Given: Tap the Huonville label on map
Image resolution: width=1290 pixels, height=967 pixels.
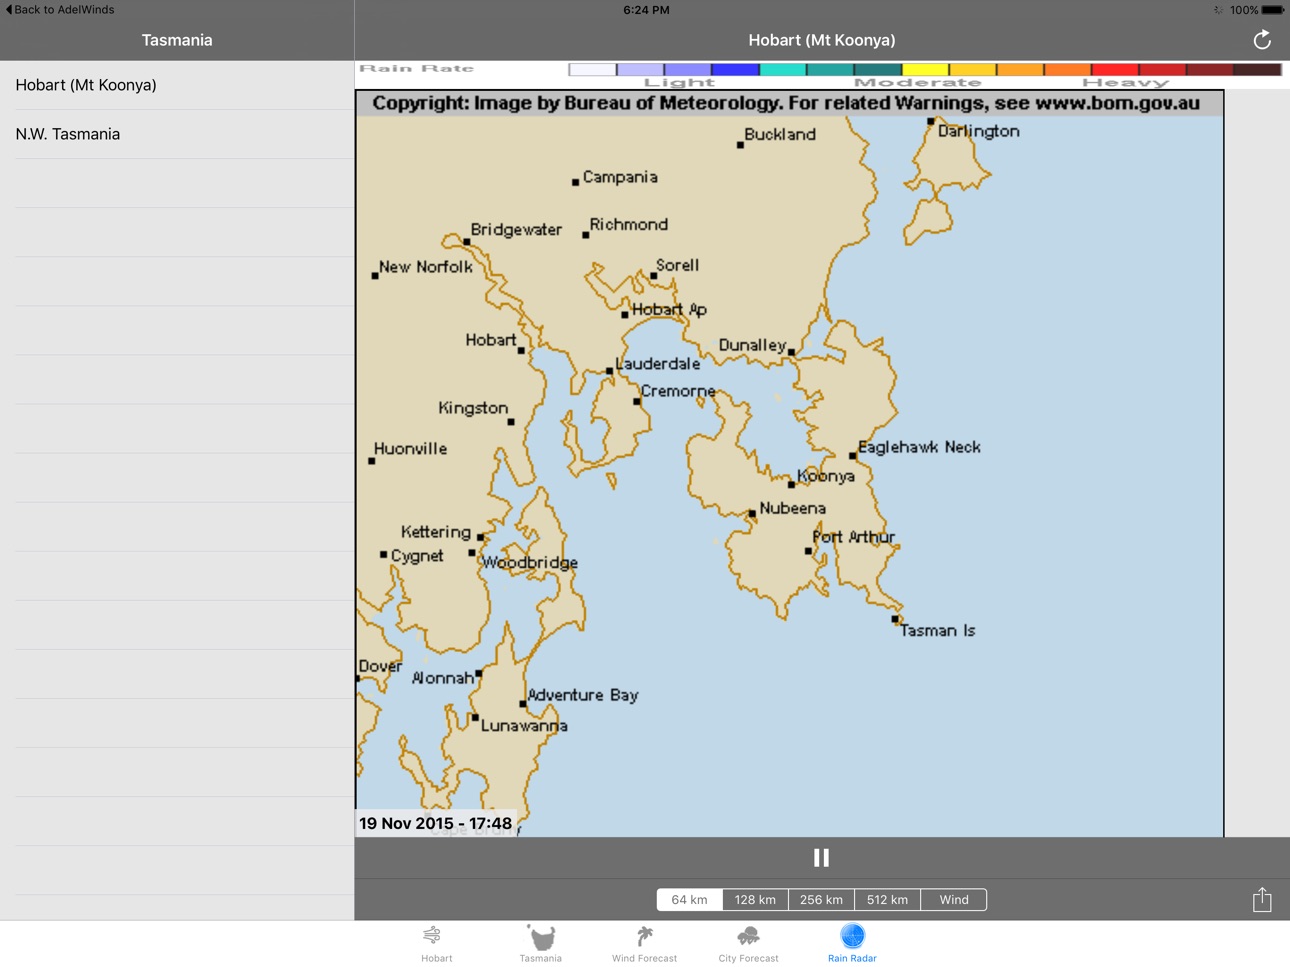Looking at the screenshot, I should (x=410, y=449).
